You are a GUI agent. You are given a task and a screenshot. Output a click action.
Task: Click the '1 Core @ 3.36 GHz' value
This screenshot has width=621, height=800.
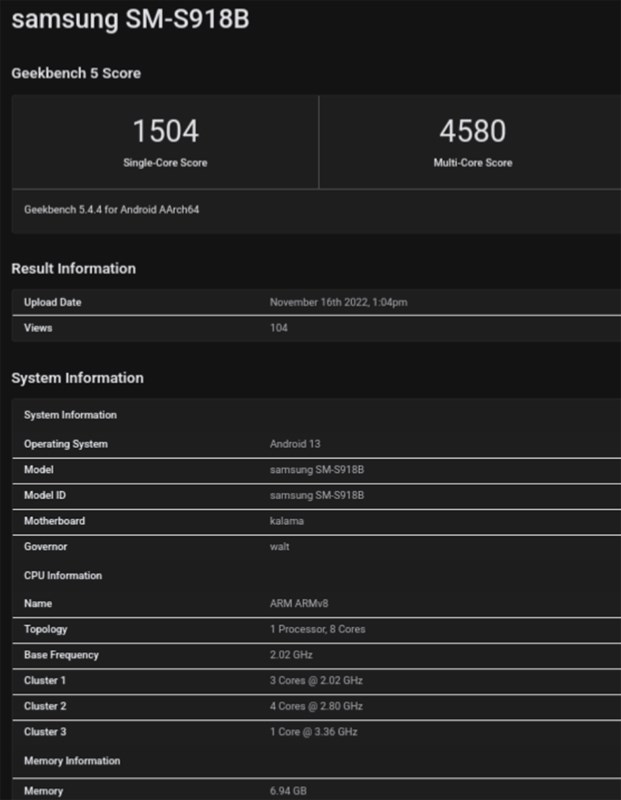pyautogui.click(x=313, y=732)
